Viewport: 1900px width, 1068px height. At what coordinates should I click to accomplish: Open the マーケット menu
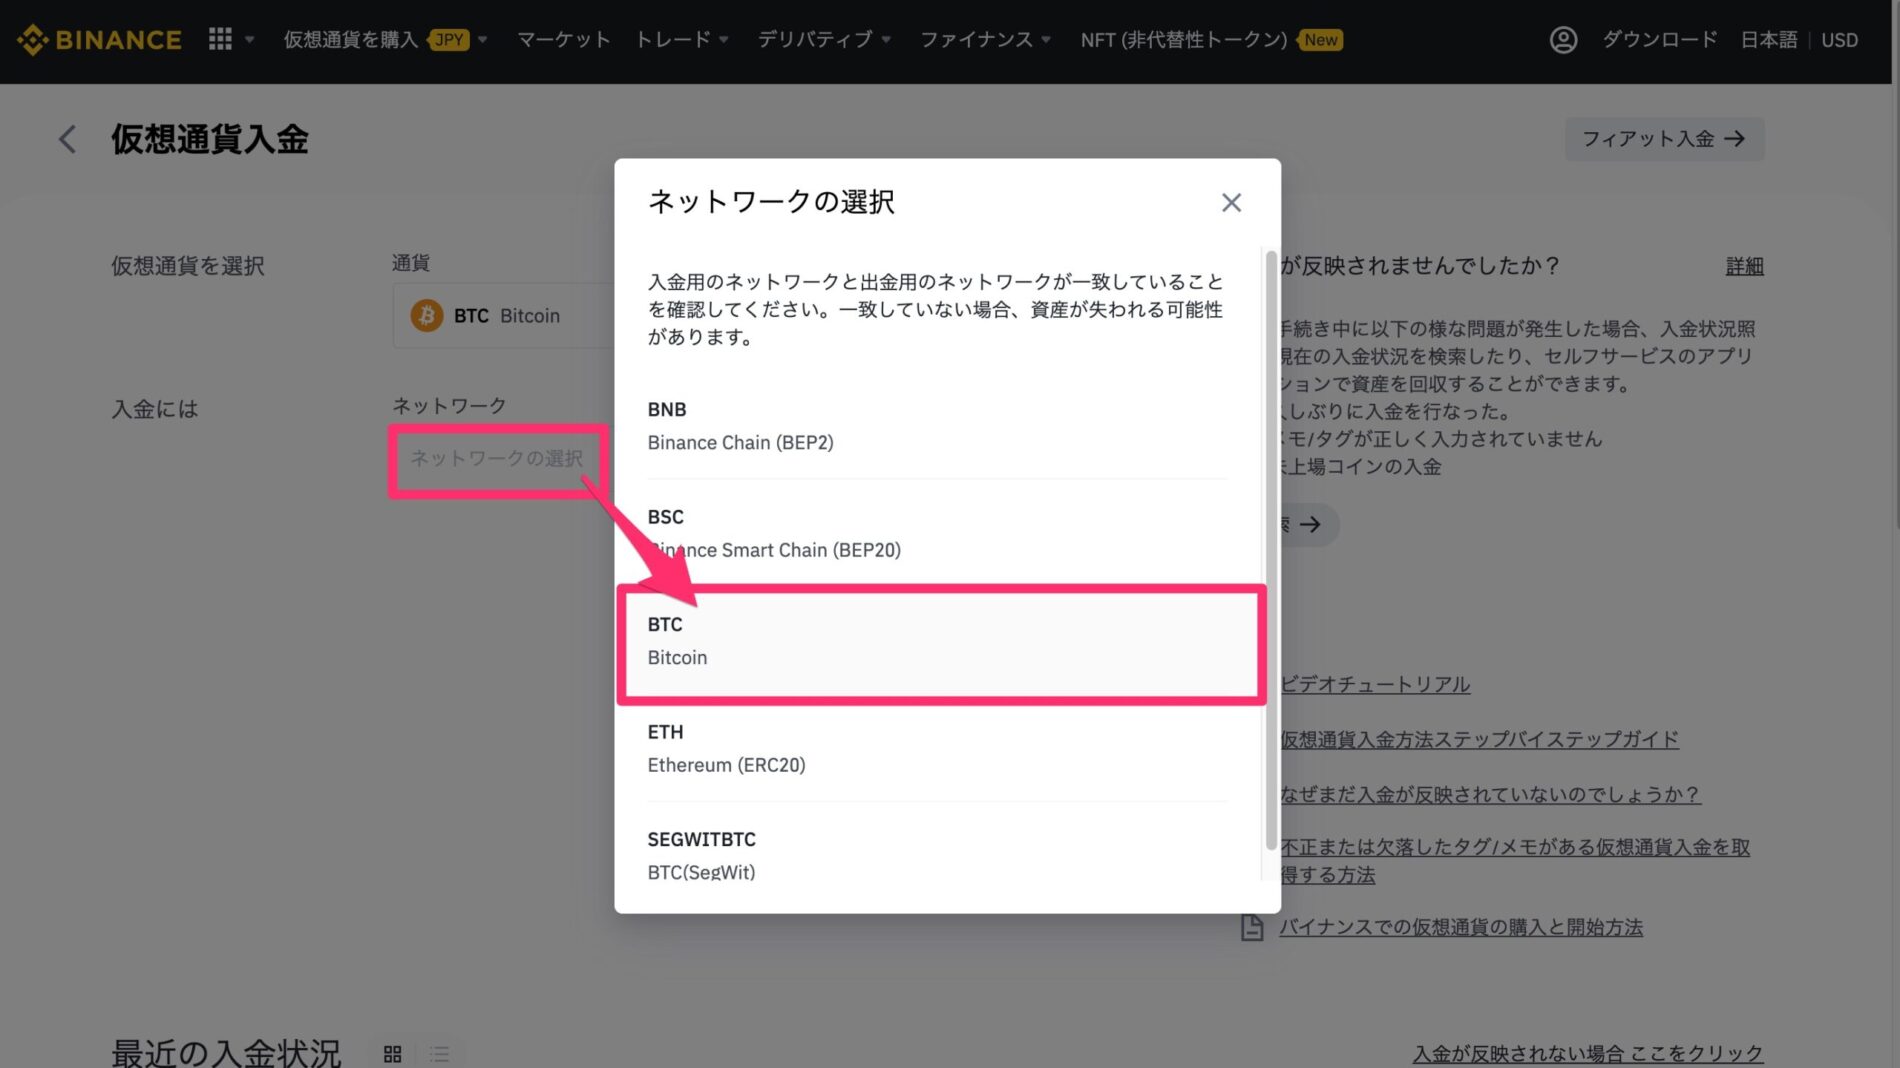pos(563,40)
